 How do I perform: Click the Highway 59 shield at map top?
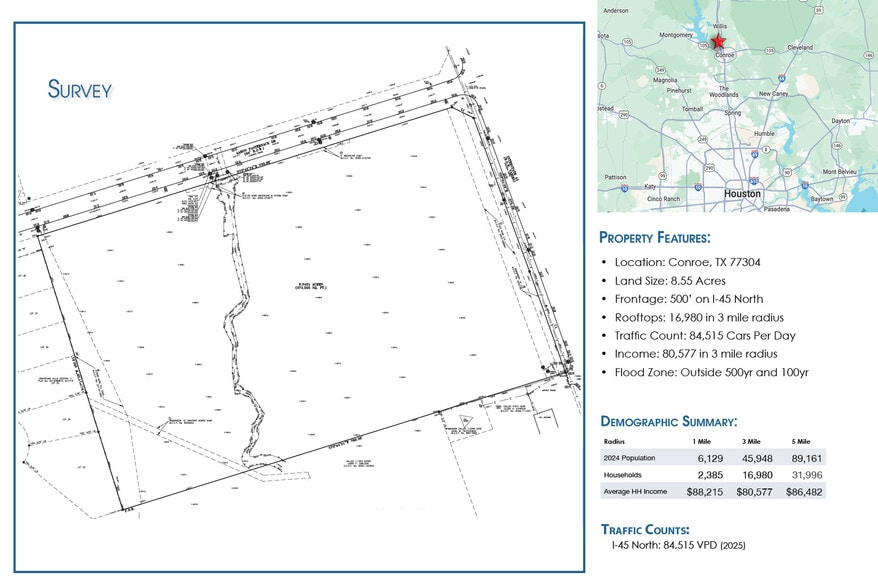tap(818, 10)
